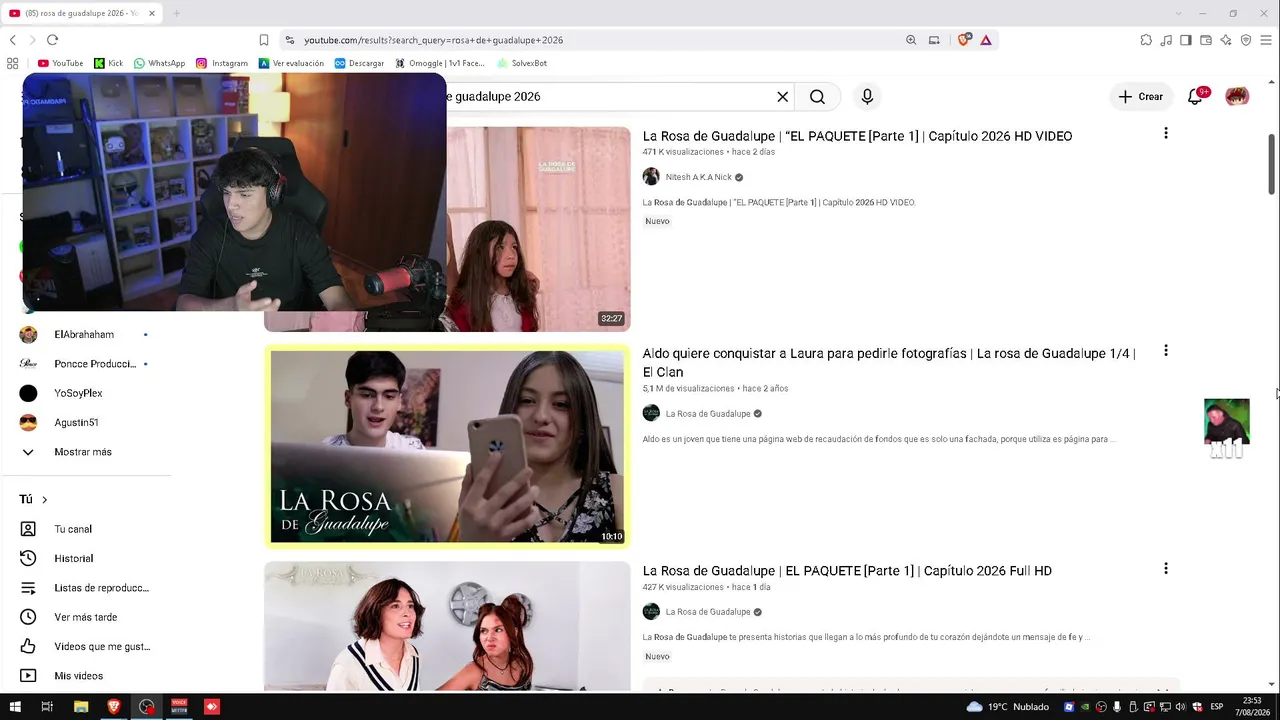This screenshot has height=720, width=1280.
Task: Open WhatsApp bookmark in bookmarks bar
Action: coord(159,63)
